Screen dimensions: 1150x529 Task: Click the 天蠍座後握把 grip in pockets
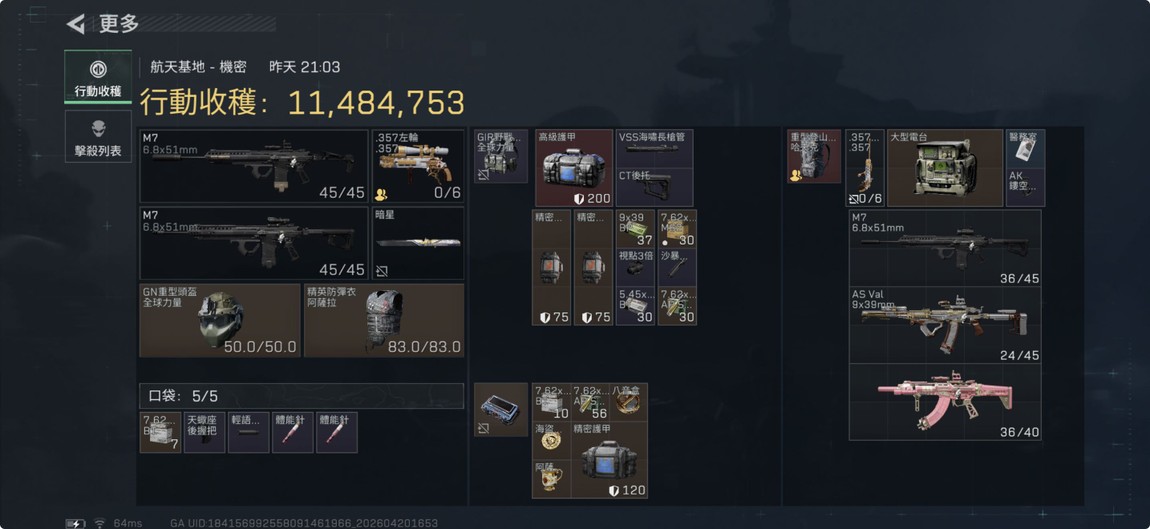coord(204,432)
